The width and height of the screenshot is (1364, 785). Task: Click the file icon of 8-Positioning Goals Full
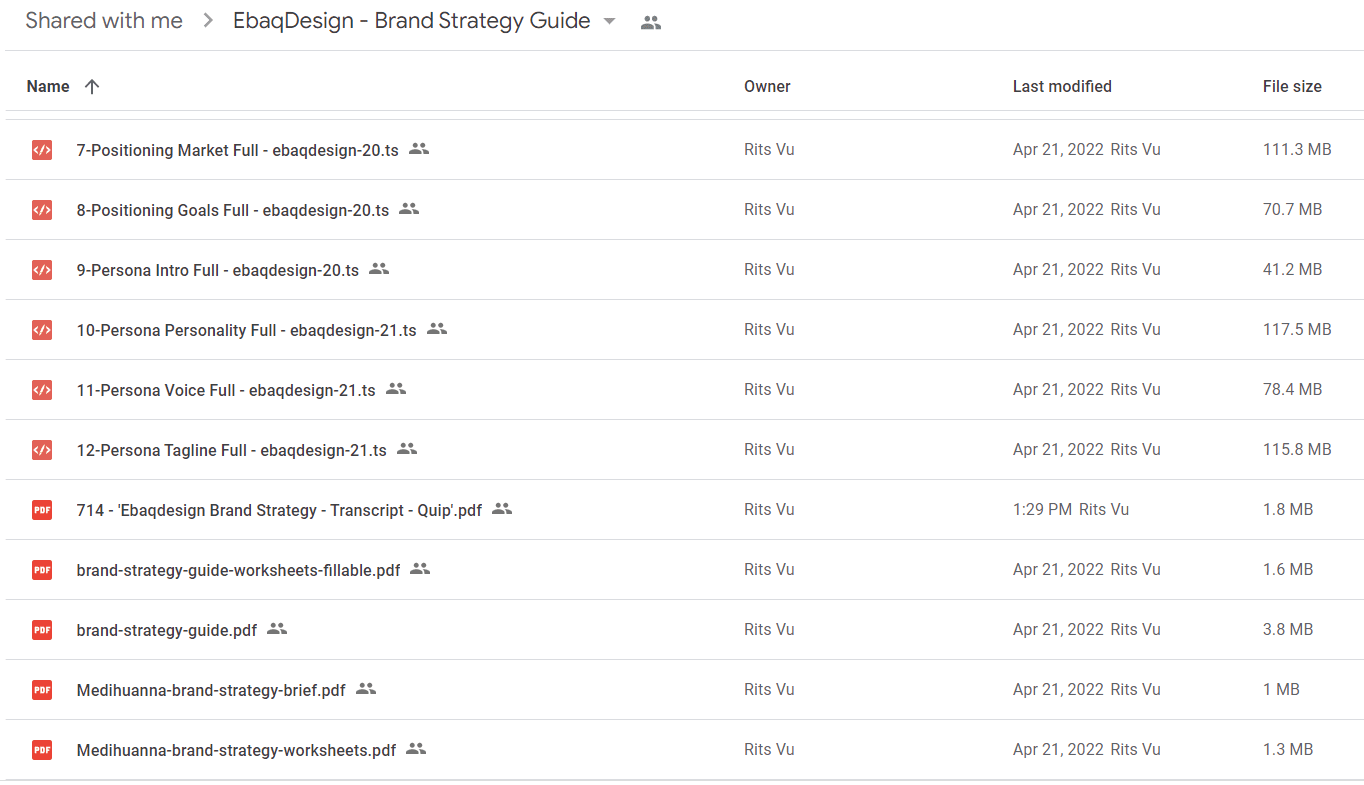tap(41, 210)
